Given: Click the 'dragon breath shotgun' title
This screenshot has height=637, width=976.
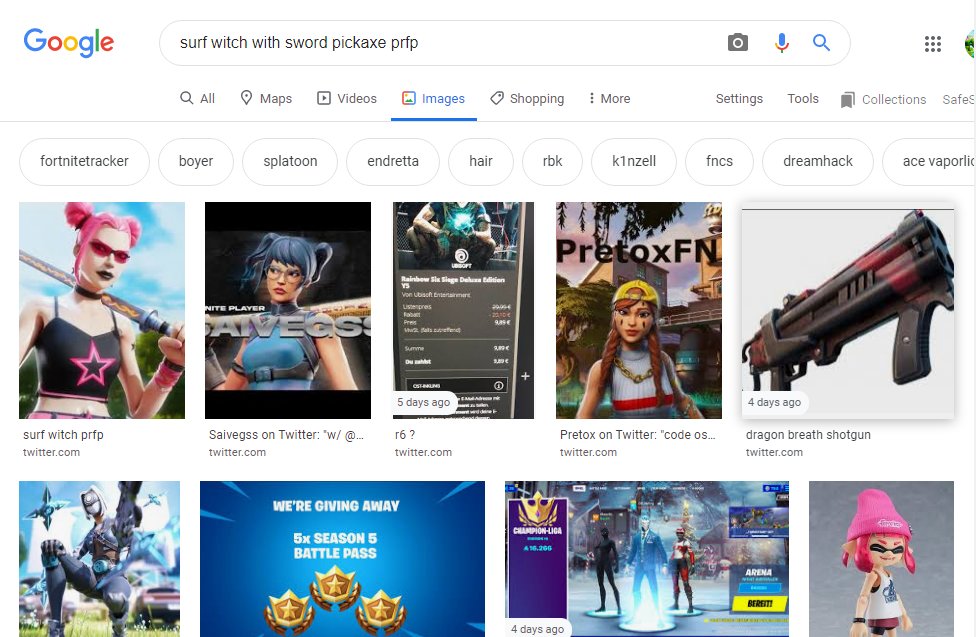Looking at the screenshot, I should click(808, 435).
